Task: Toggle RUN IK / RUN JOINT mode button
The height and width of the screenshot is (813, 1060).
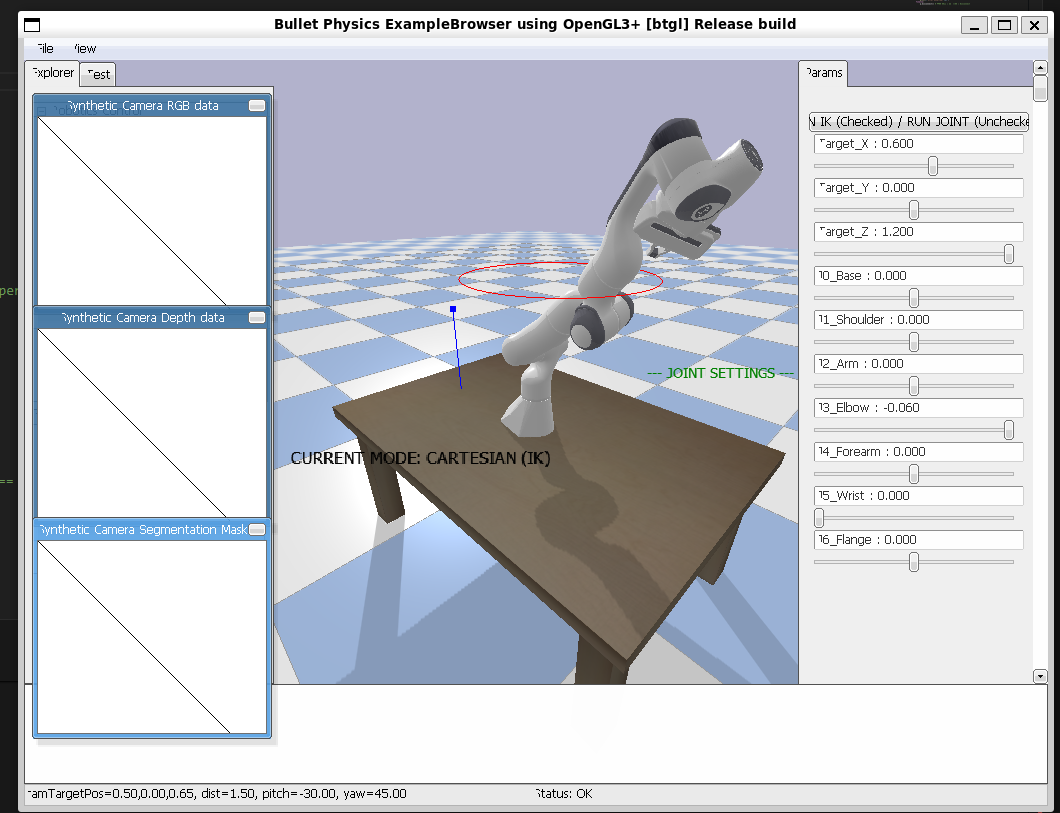Action: (919, 122)
